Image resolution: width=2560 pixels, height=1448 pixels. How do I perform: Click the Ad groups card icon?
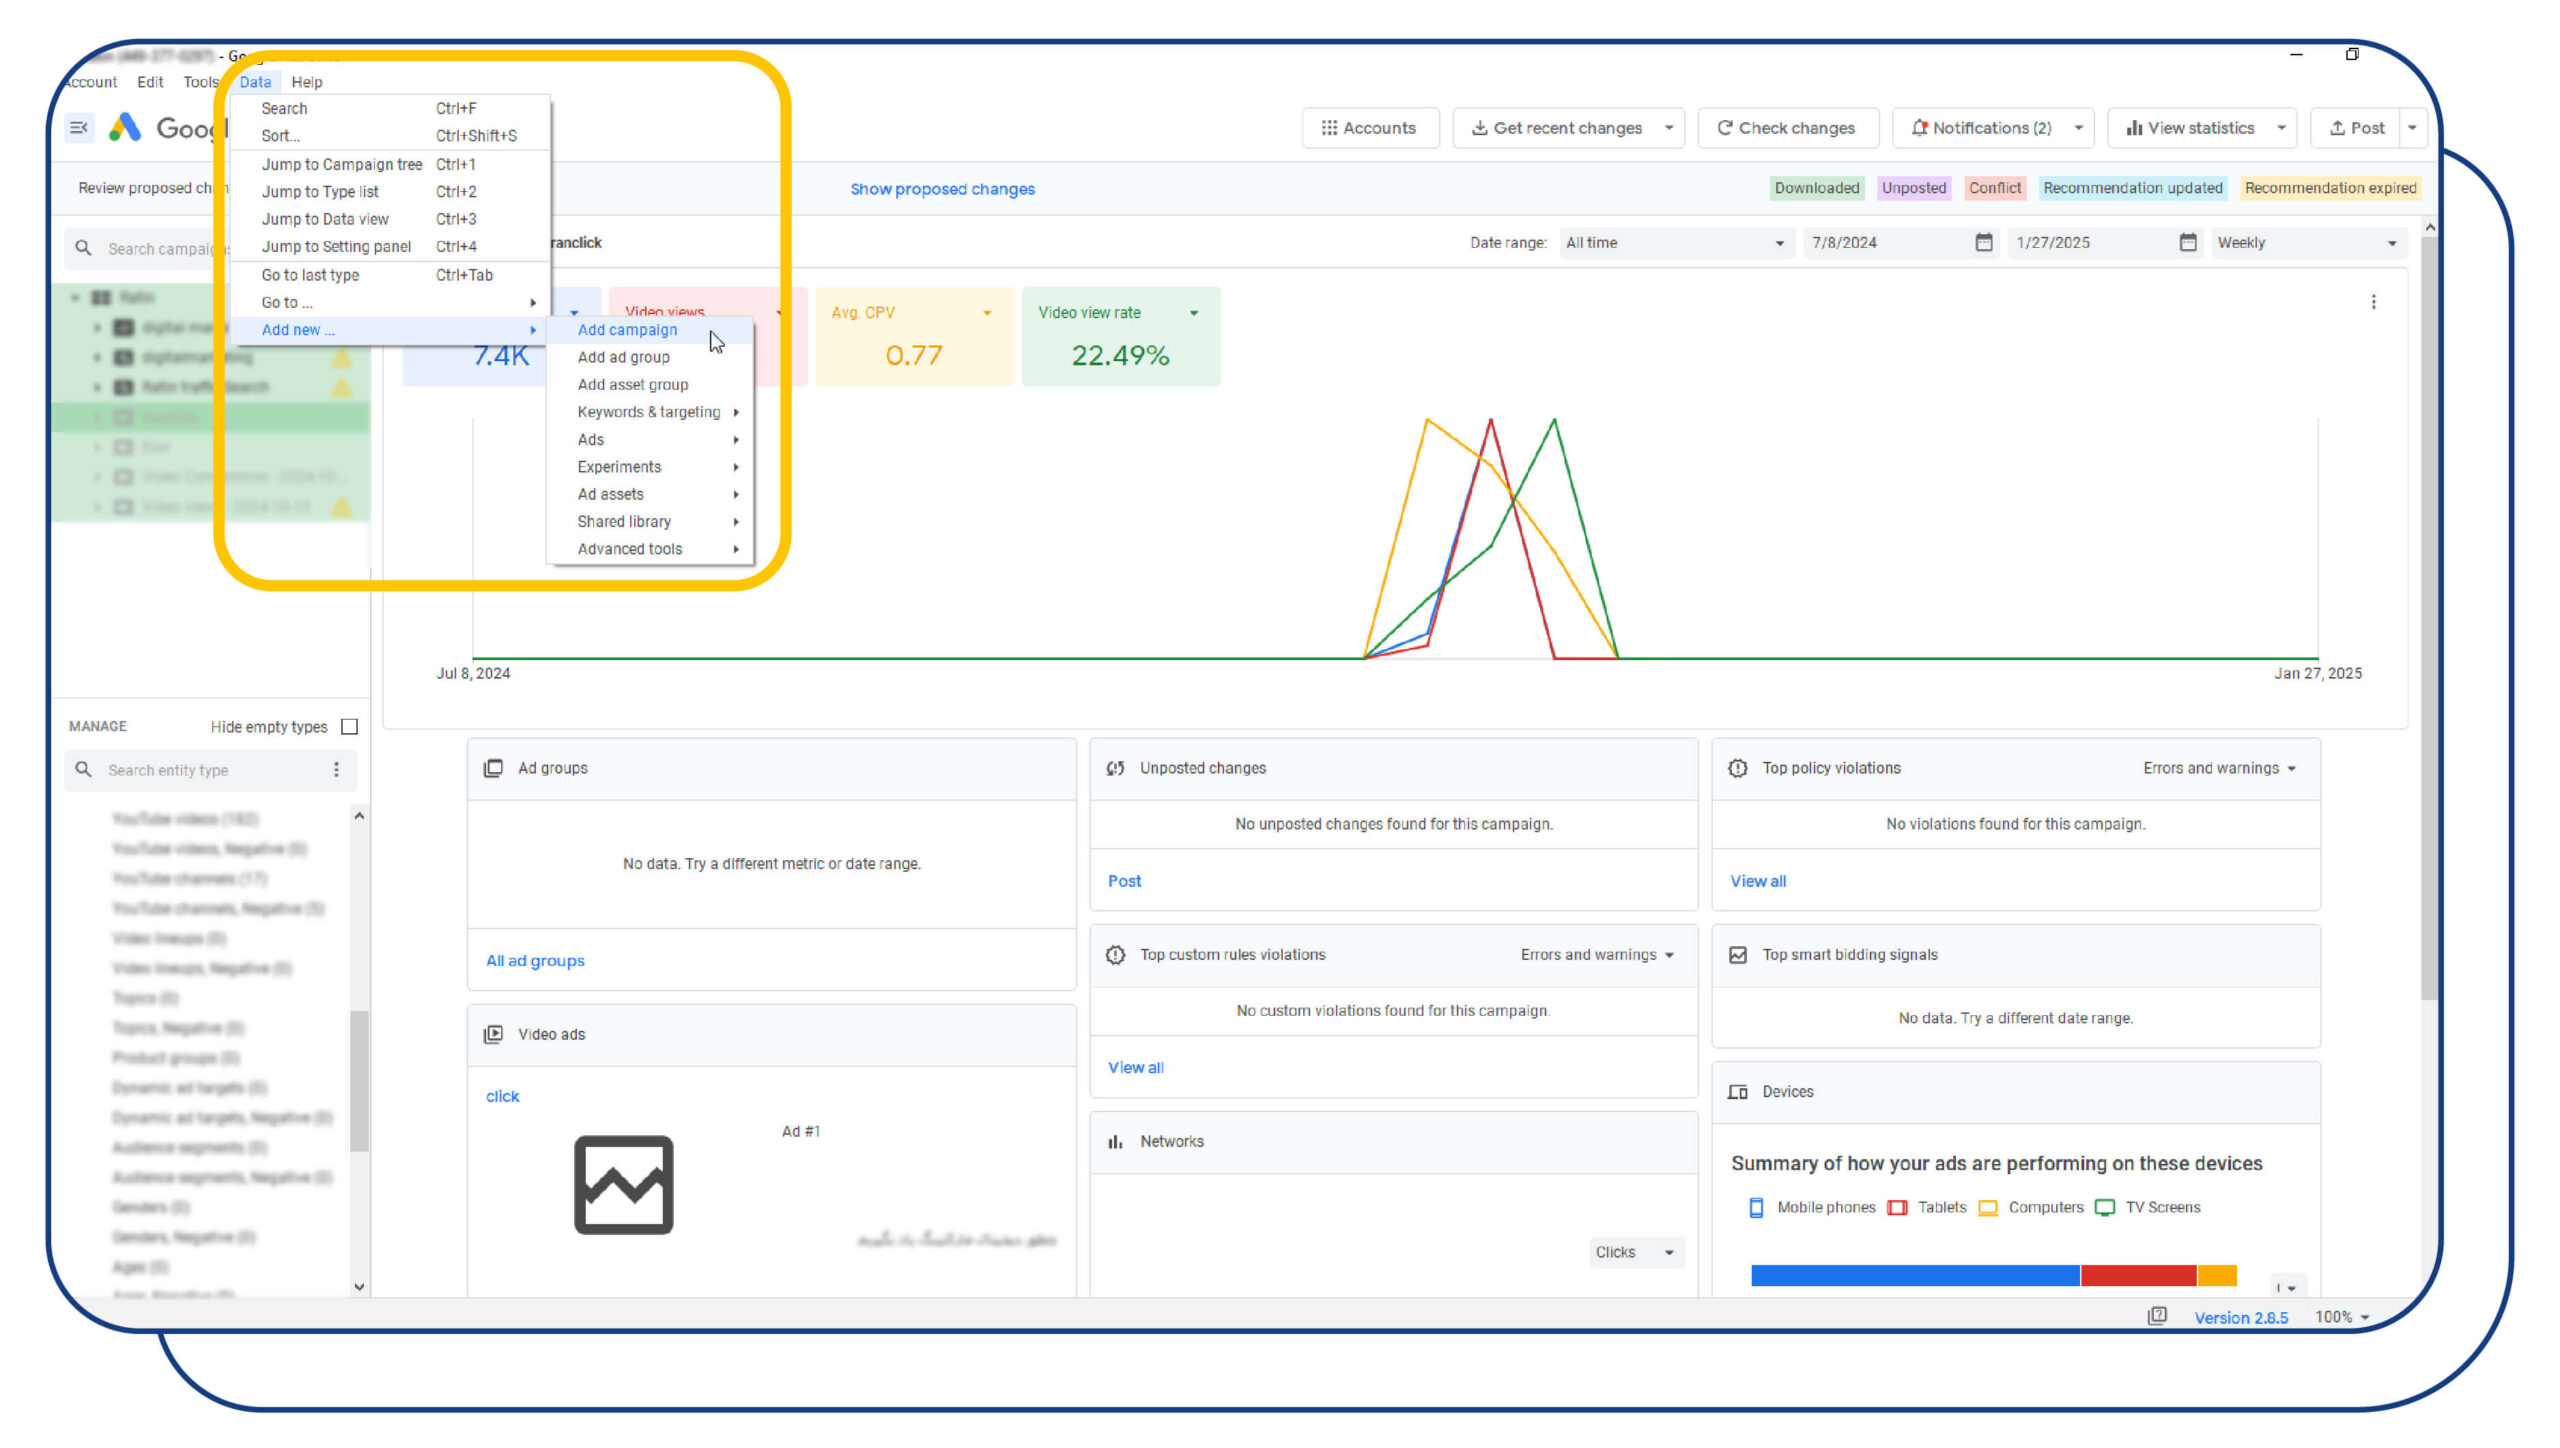493,768
